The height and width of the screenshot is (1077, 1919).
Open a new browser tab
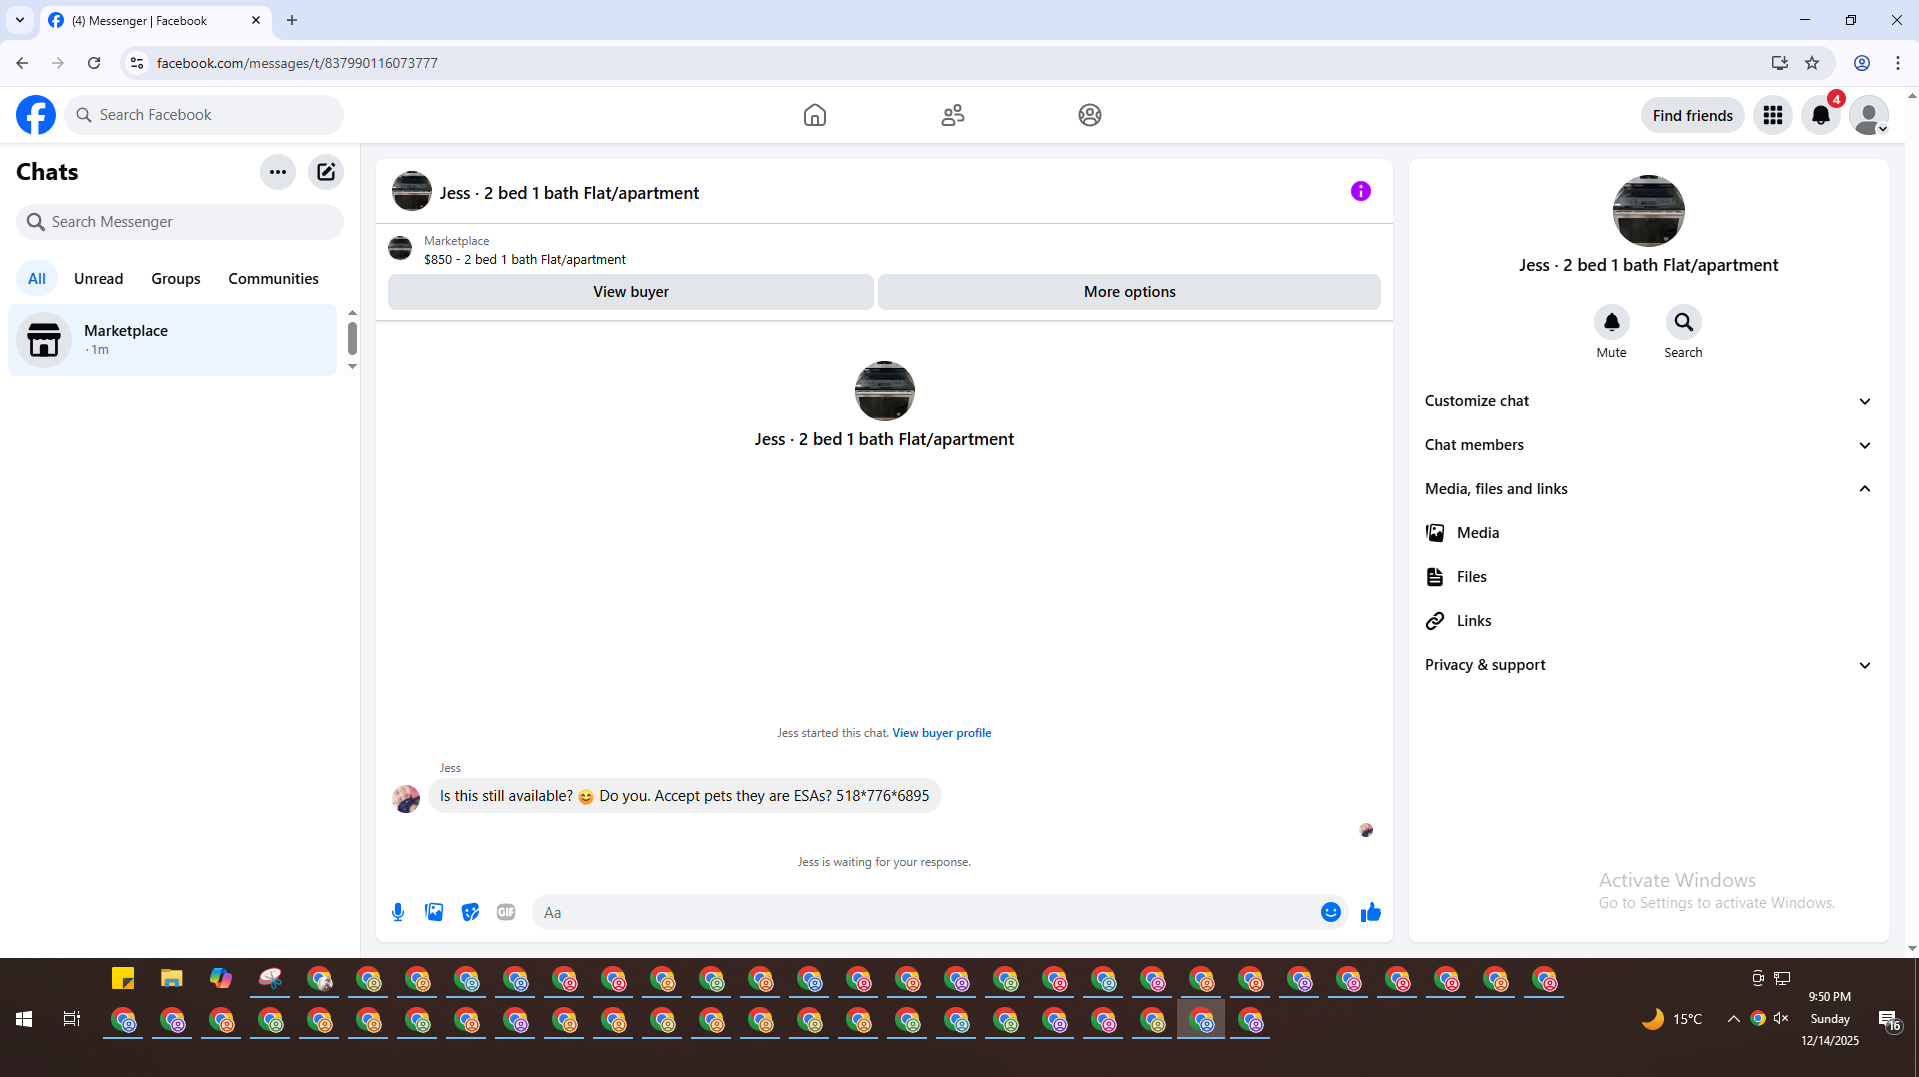(x=292, y=20)
